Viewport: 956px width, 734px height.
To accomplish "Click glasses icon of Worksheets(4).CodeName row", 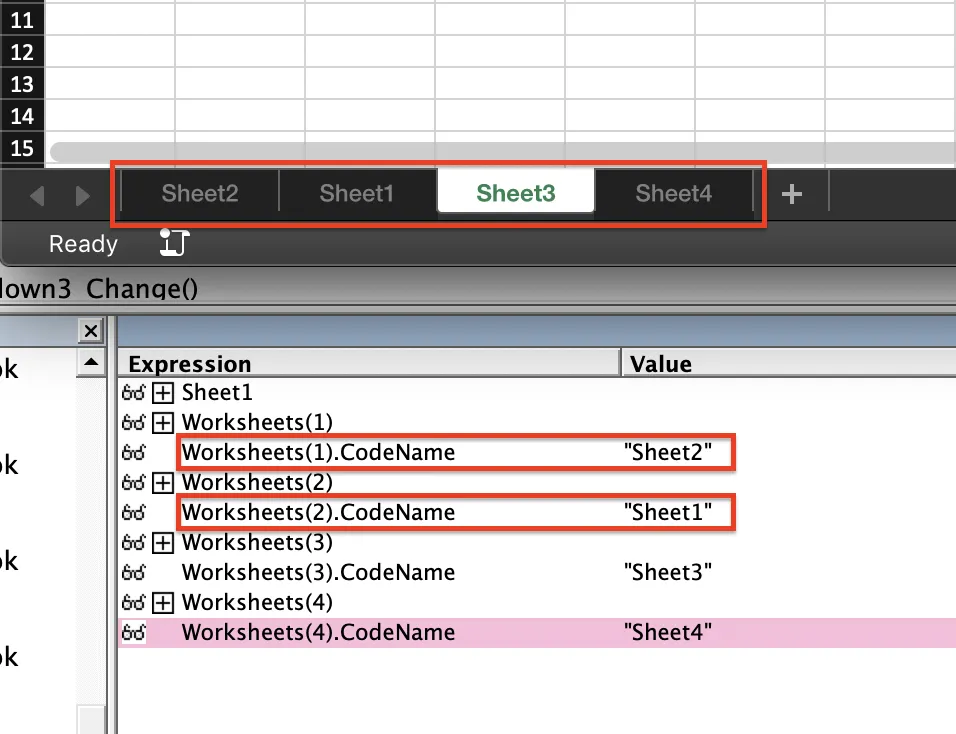I will click(x=134, y=632).
